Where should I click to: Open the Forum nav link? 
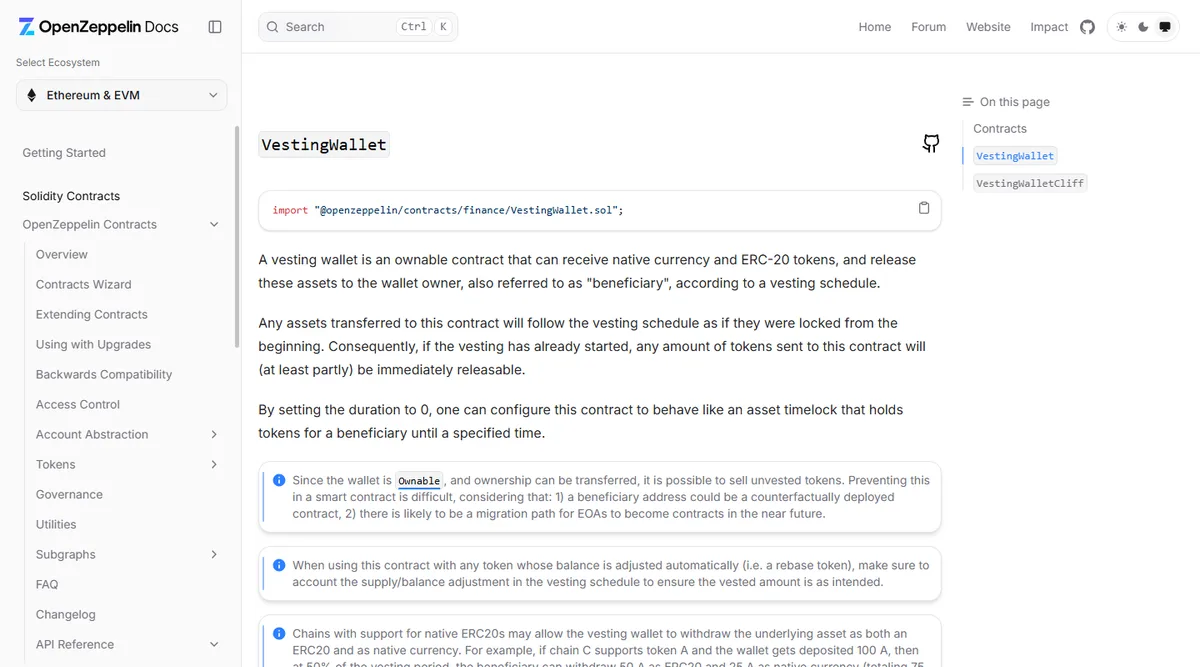click(929, 27)
